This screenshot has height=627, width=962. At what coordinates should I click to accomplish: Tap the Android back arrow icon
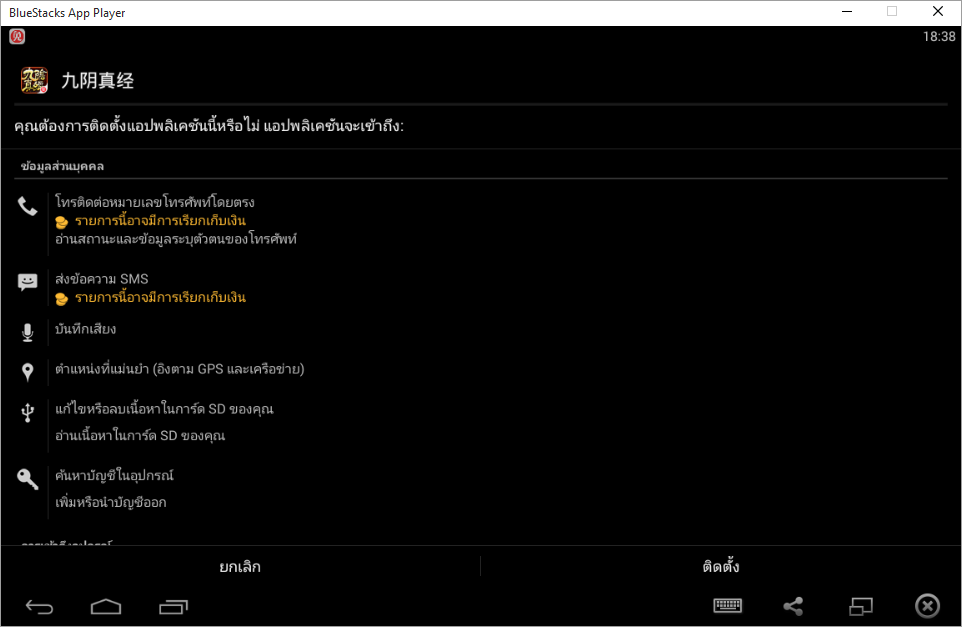tap(39, 607)
